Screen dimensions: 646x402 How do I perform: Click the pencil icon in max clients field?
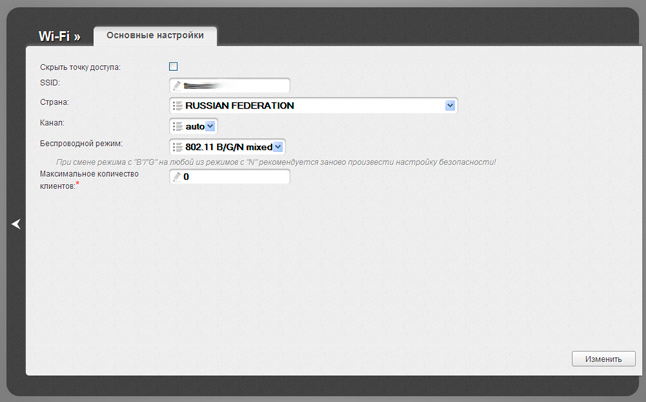[177, 177]
